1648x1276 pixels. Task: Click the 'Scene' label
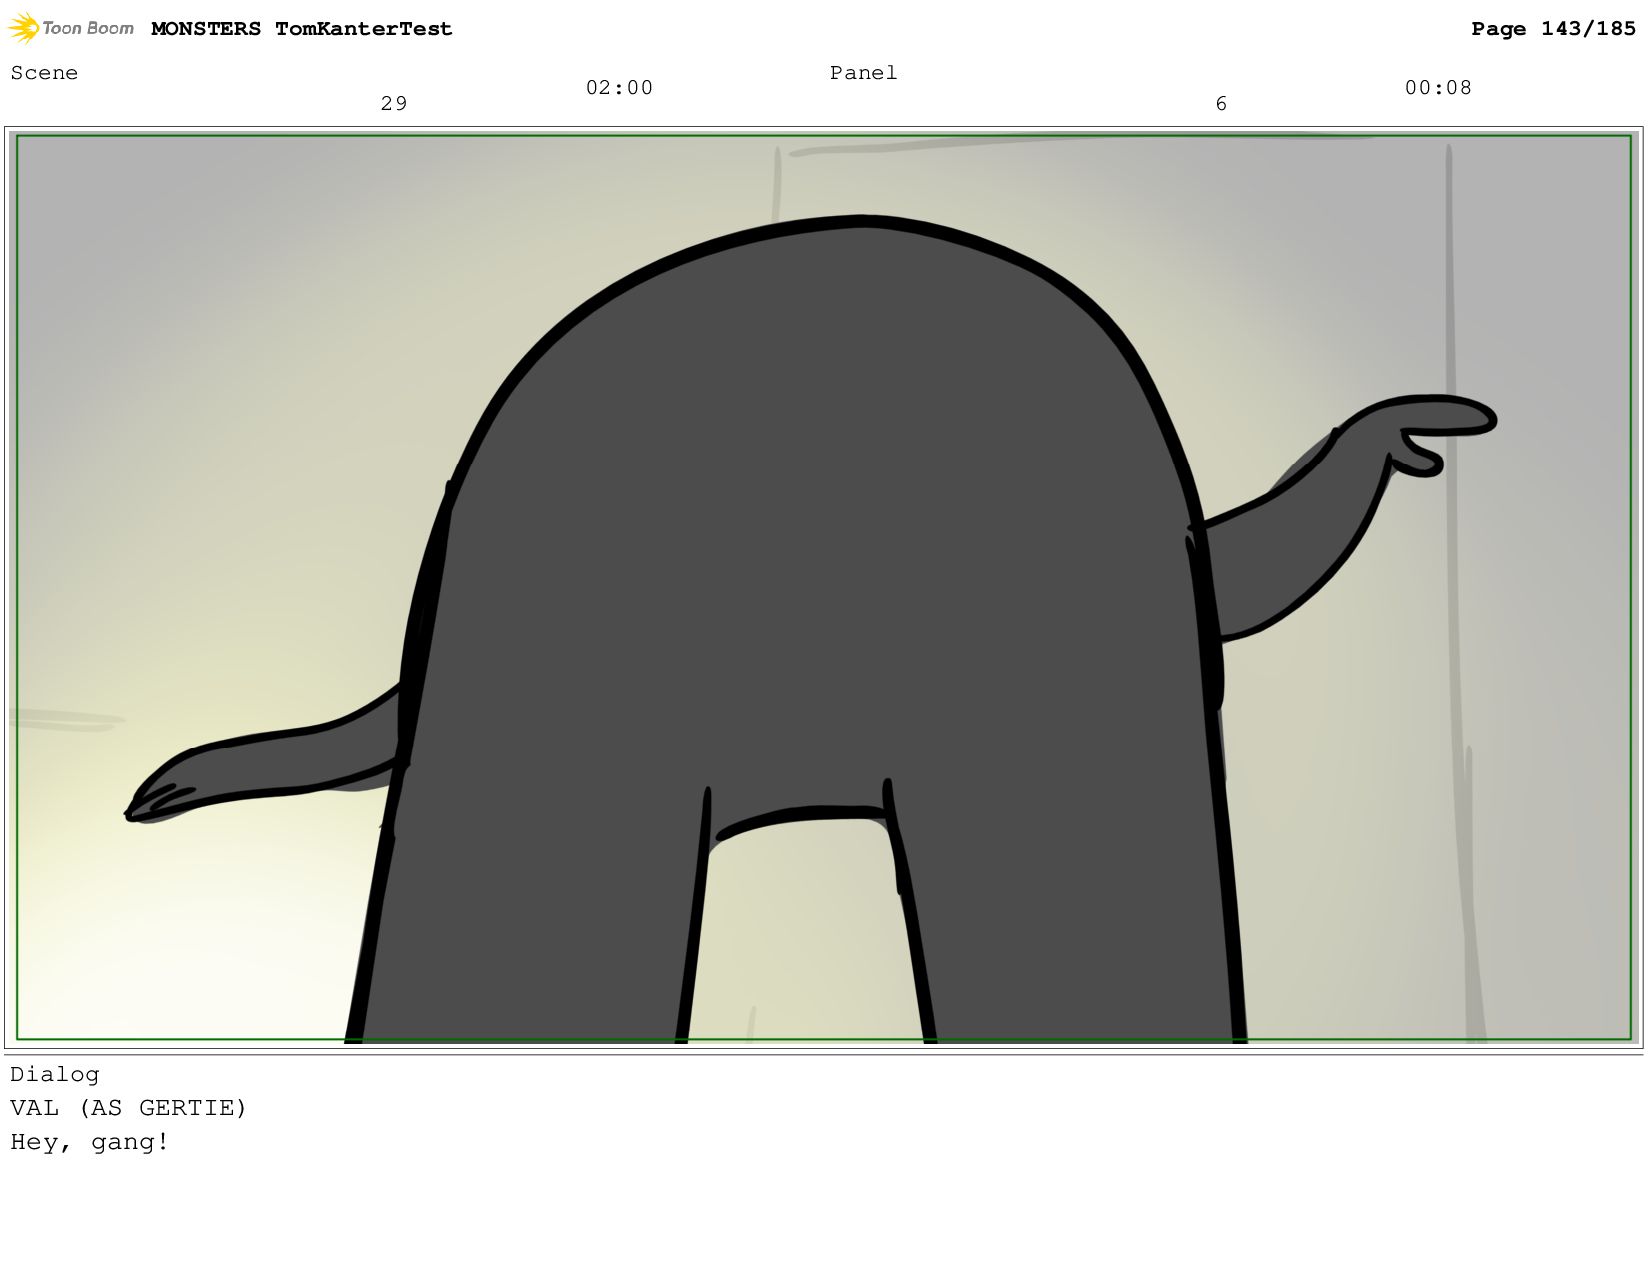tap(44, 73)
